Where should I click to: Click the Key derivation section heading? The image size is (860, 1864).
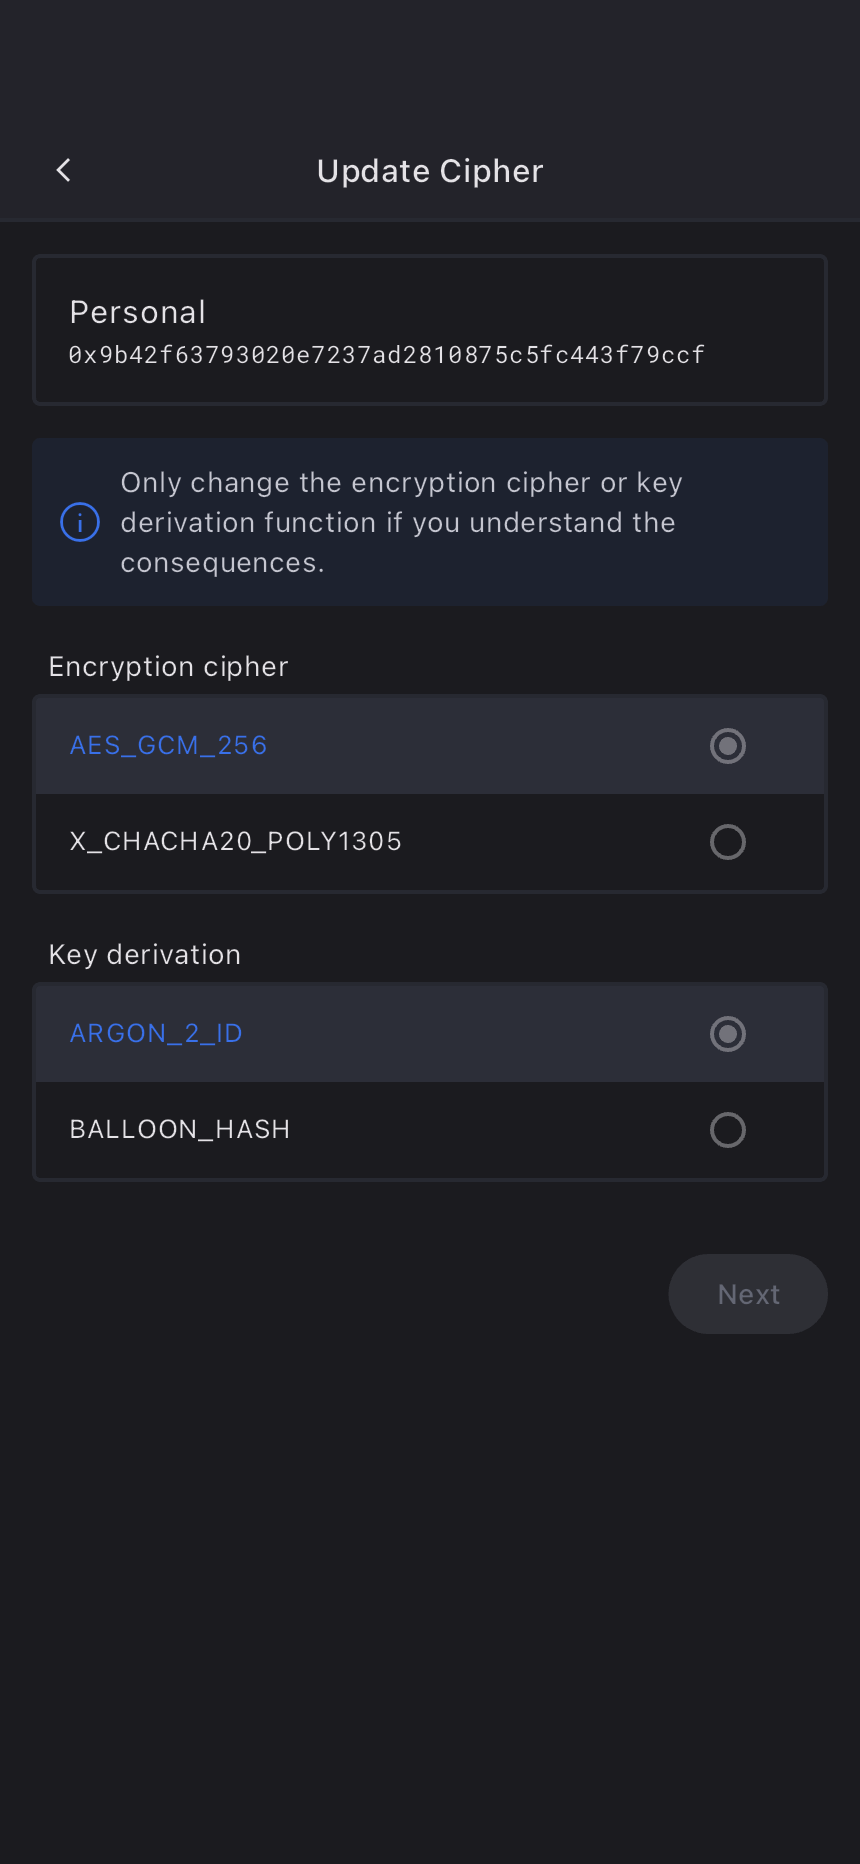pyautogui.click(x=145, y=955)
